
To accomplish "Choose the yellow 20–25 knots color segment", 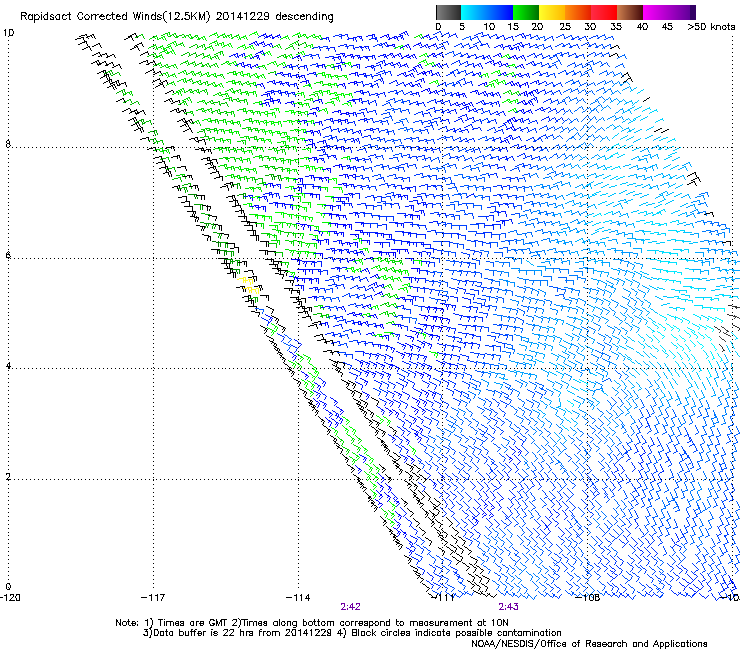I will point(552,12).
